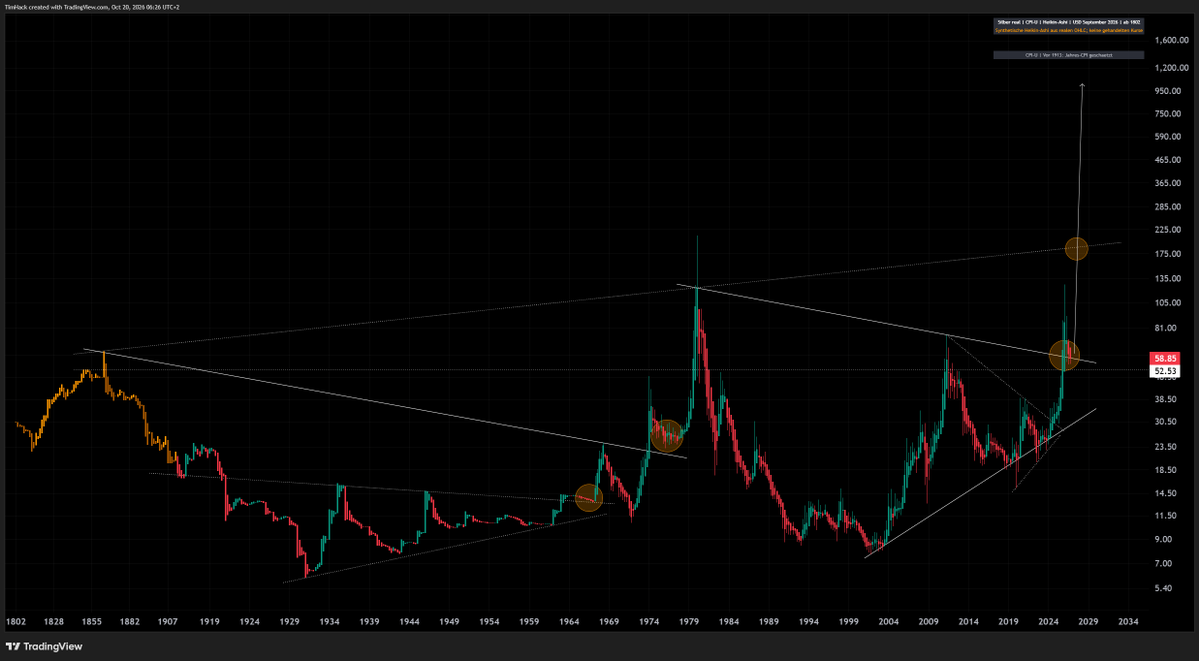
Task: Click the 2034 date on the time axis
Action: point(1129,622)
